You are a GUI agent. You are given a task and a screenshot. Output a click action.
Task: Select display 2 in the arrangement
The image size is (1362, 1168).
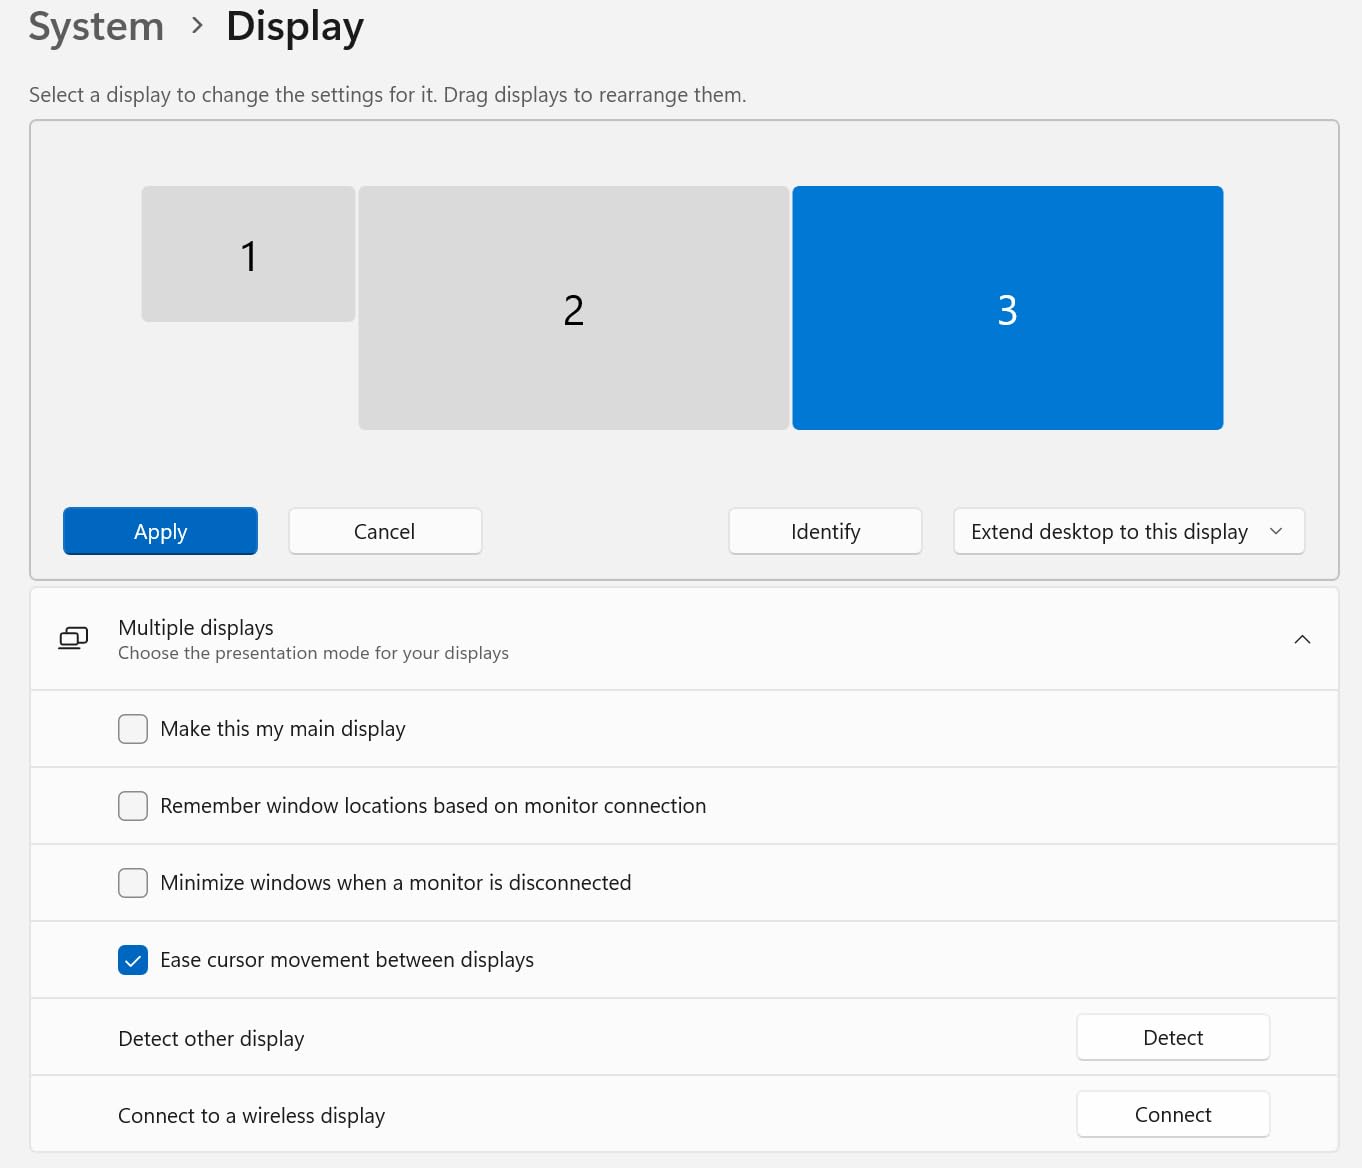[x=573, y=308]
